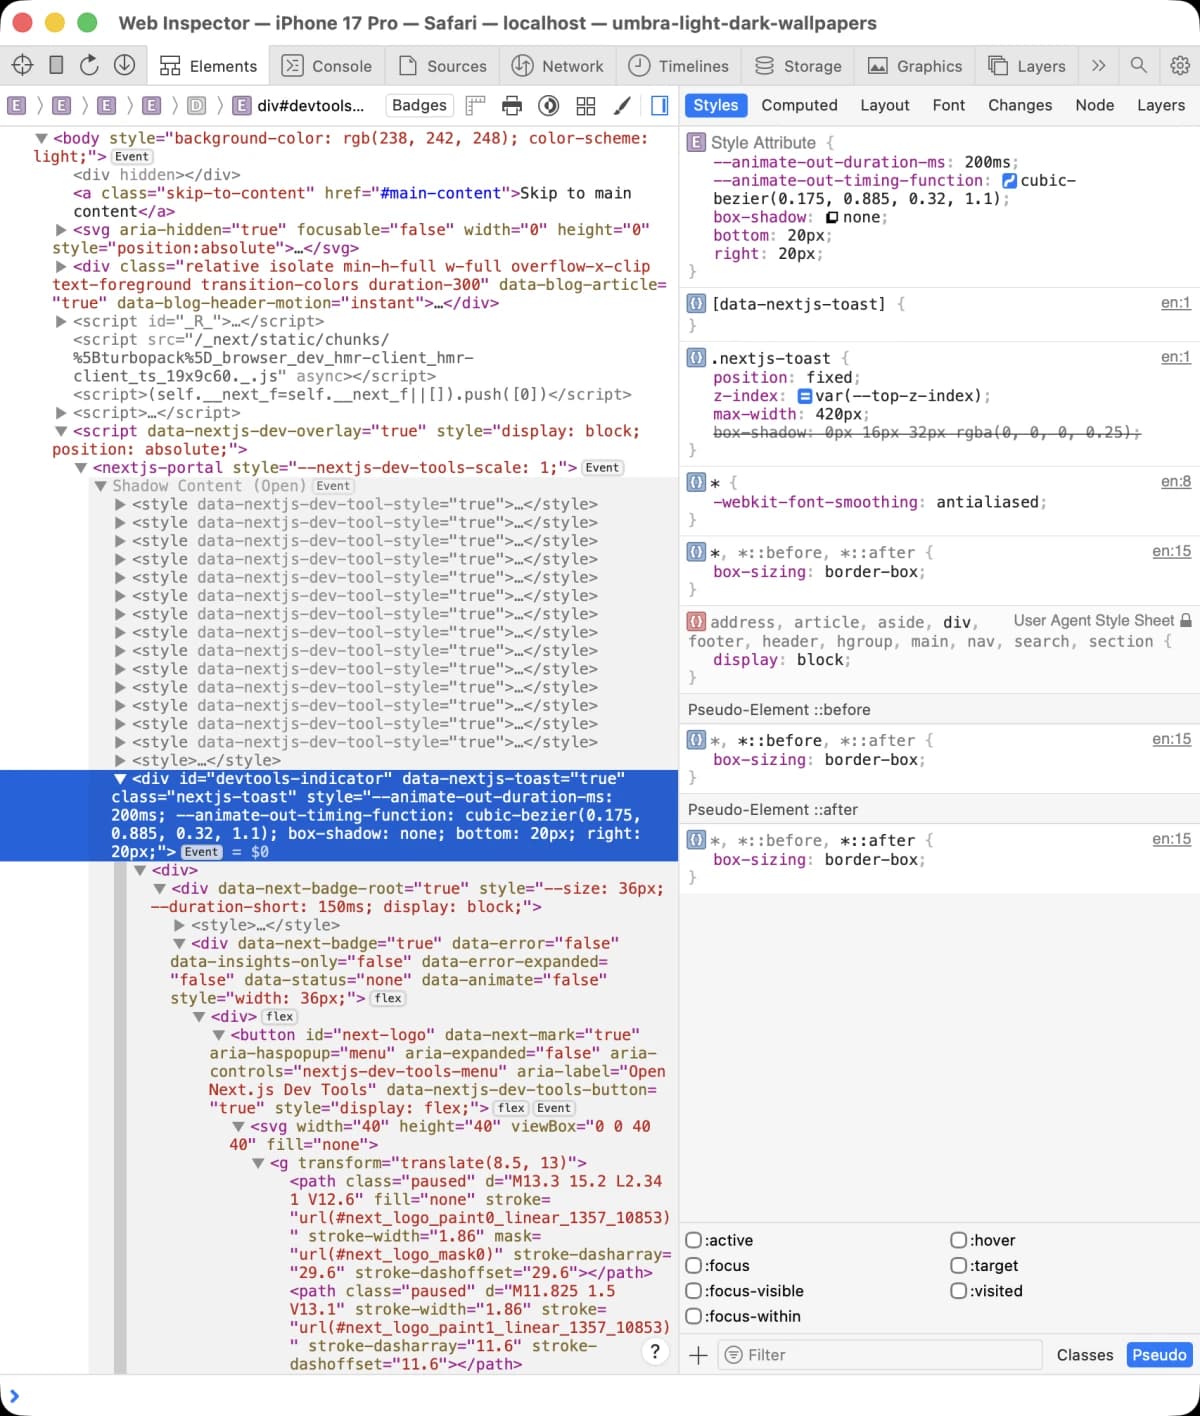This screenshot has width=1200, height=1416.
Task: Open the Badges dropdown button
Action: point(420,105)
